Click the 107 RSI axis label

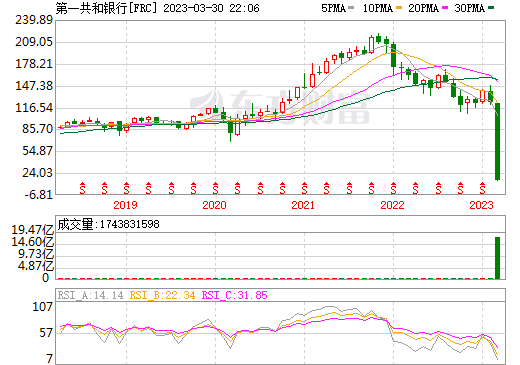tap(43, 306)
